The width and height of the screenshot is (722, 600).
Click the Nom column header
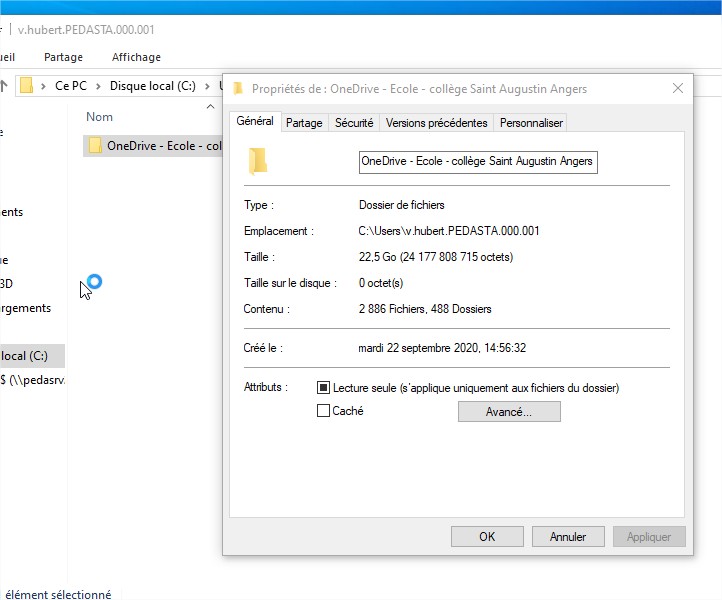99,117
